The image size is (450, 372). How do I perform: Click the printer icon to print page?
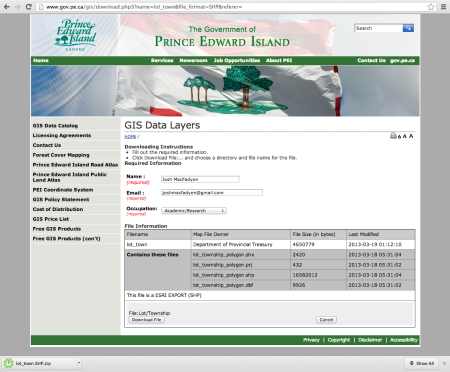coord(393,135)
